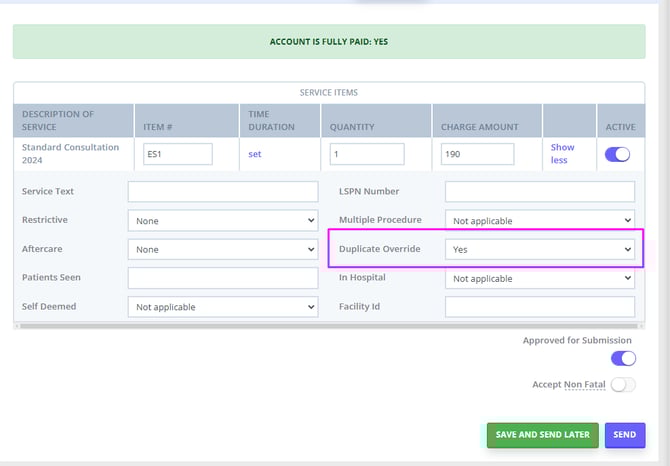Toggle the Approved for Submission switch
This screenshot has width=670, height=466.
[x=622, y=358]
